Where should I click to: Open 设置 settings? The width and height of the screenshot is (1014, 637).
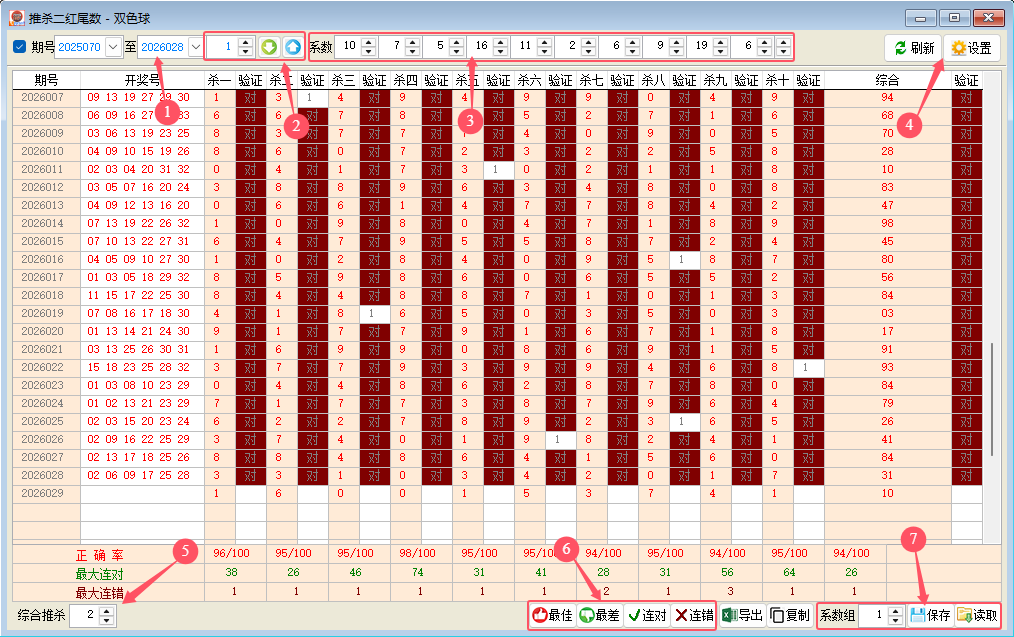click(x=971, y=48)
